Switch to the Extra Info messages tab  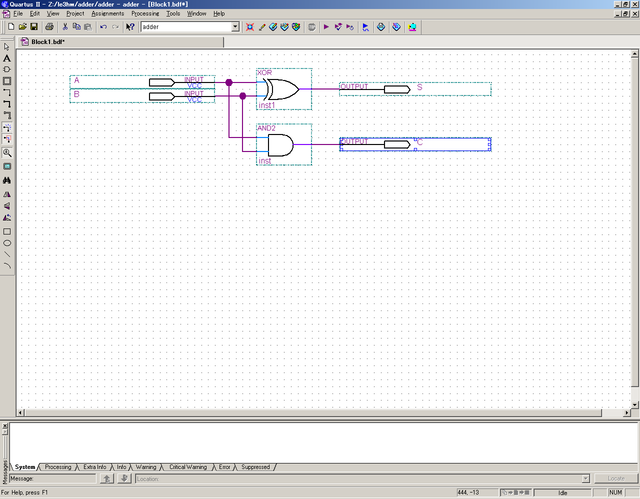click(95, 467)
